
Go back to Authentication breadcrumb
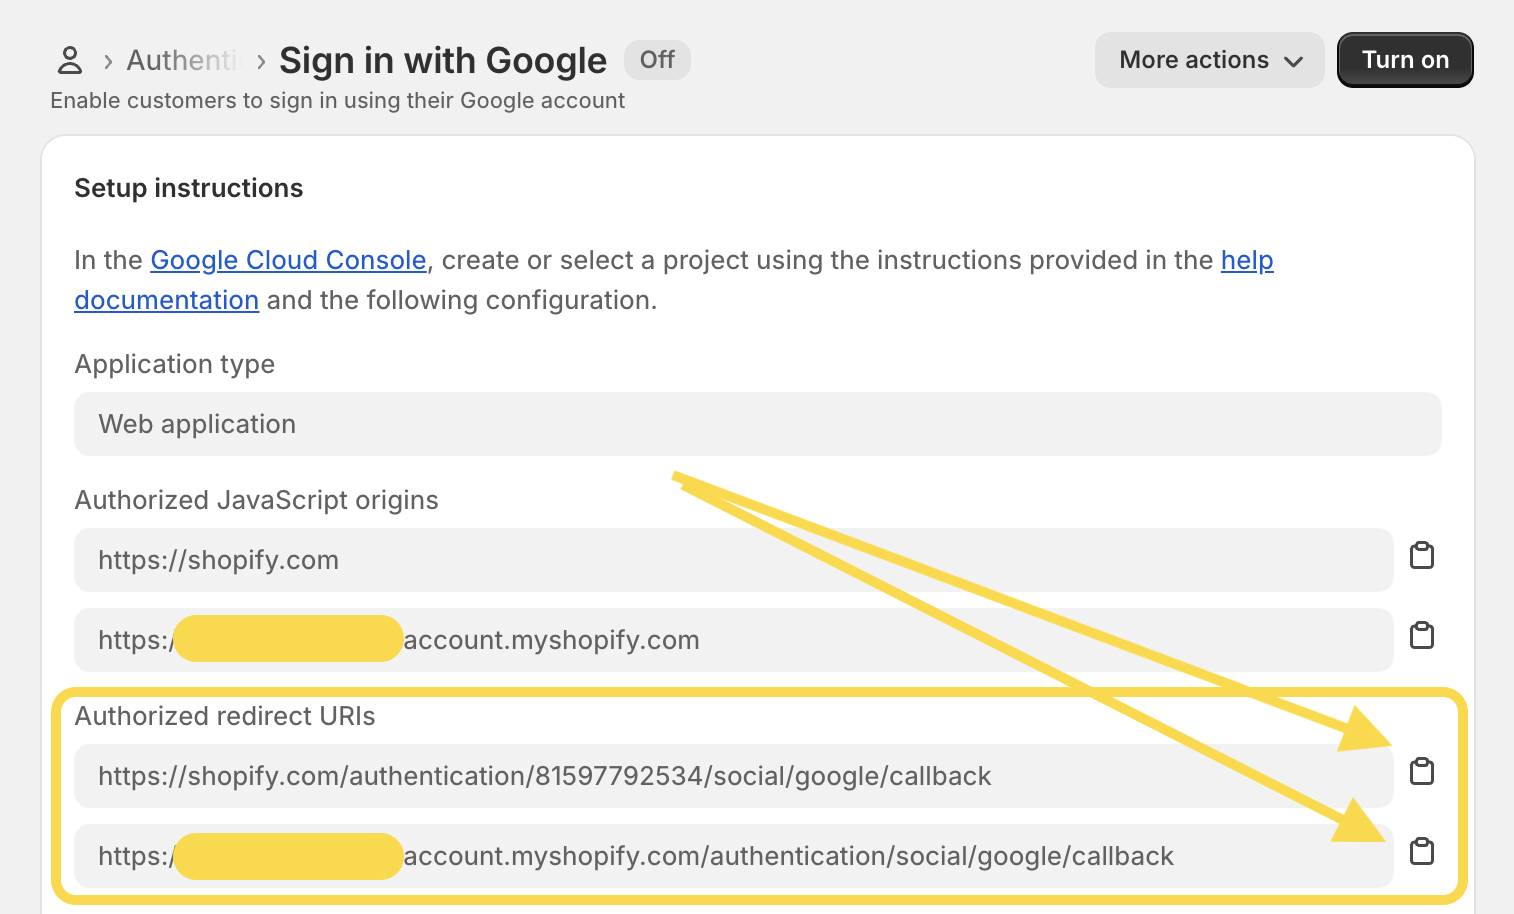[184, 61]
